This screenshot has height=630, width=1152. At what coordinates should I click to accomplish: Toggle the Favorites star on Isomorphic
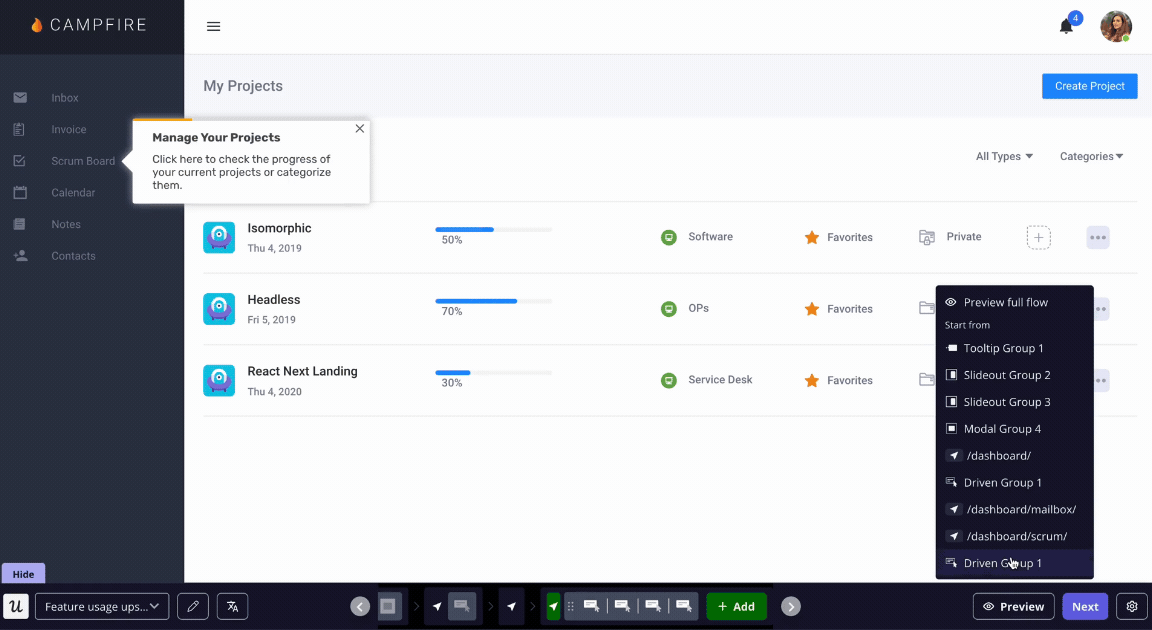point(811,237)
